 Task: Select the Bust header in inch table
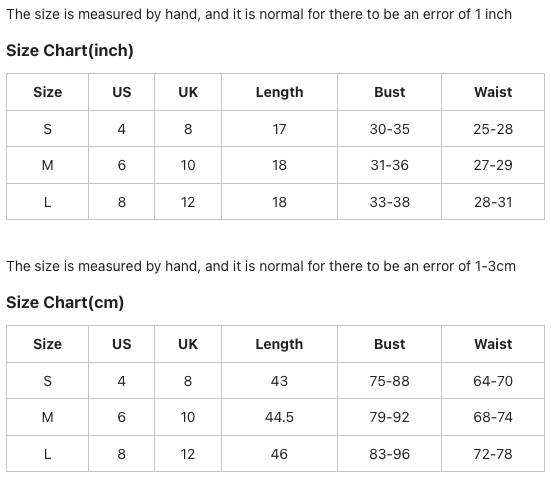coord(389,92)
